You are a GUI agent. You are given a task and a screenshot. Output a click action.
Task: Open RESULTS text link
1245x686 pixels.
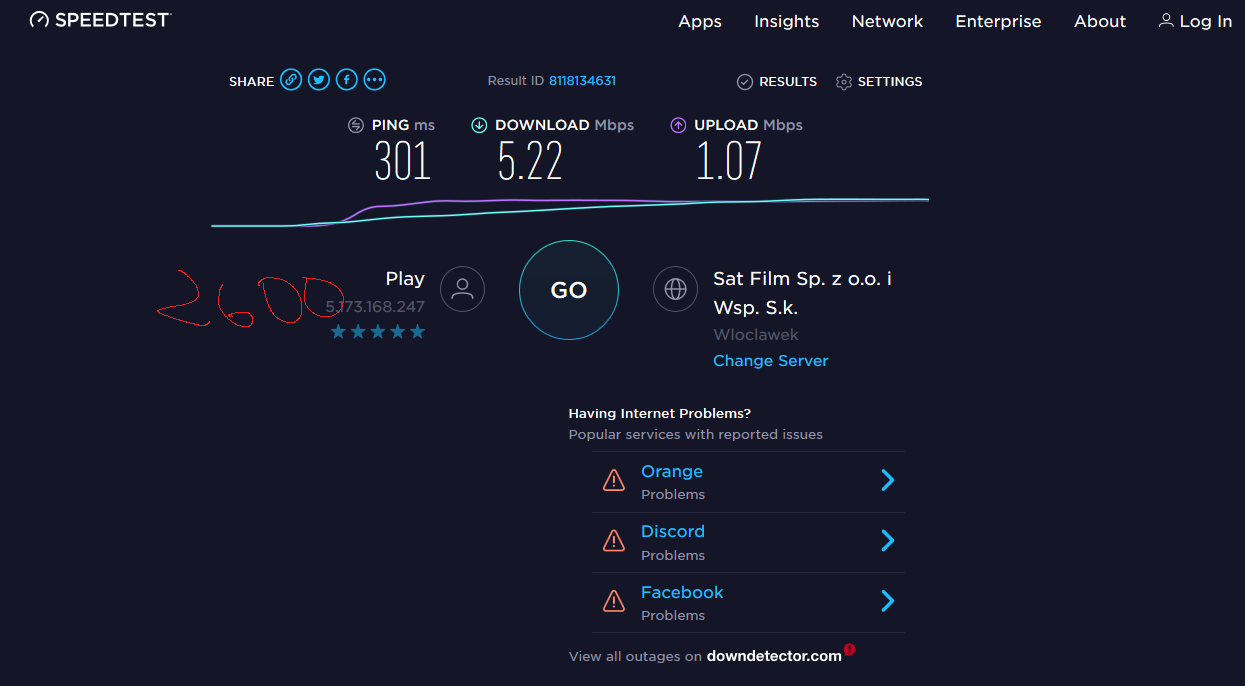788,82
